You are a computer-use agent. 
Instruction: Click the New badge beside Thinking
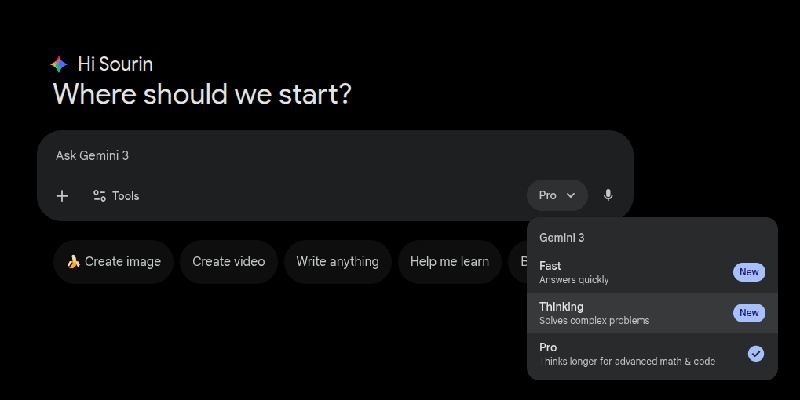(748, 313)
